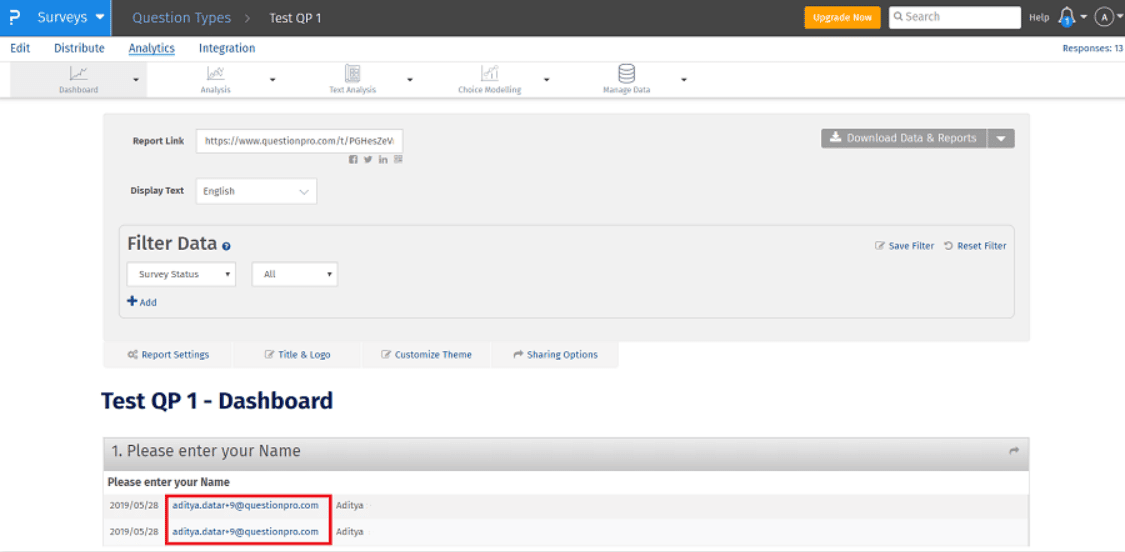Expand Download Data & Reports arrow
The width and height of the screenshot is (1125, 552).
[1001, 139]
